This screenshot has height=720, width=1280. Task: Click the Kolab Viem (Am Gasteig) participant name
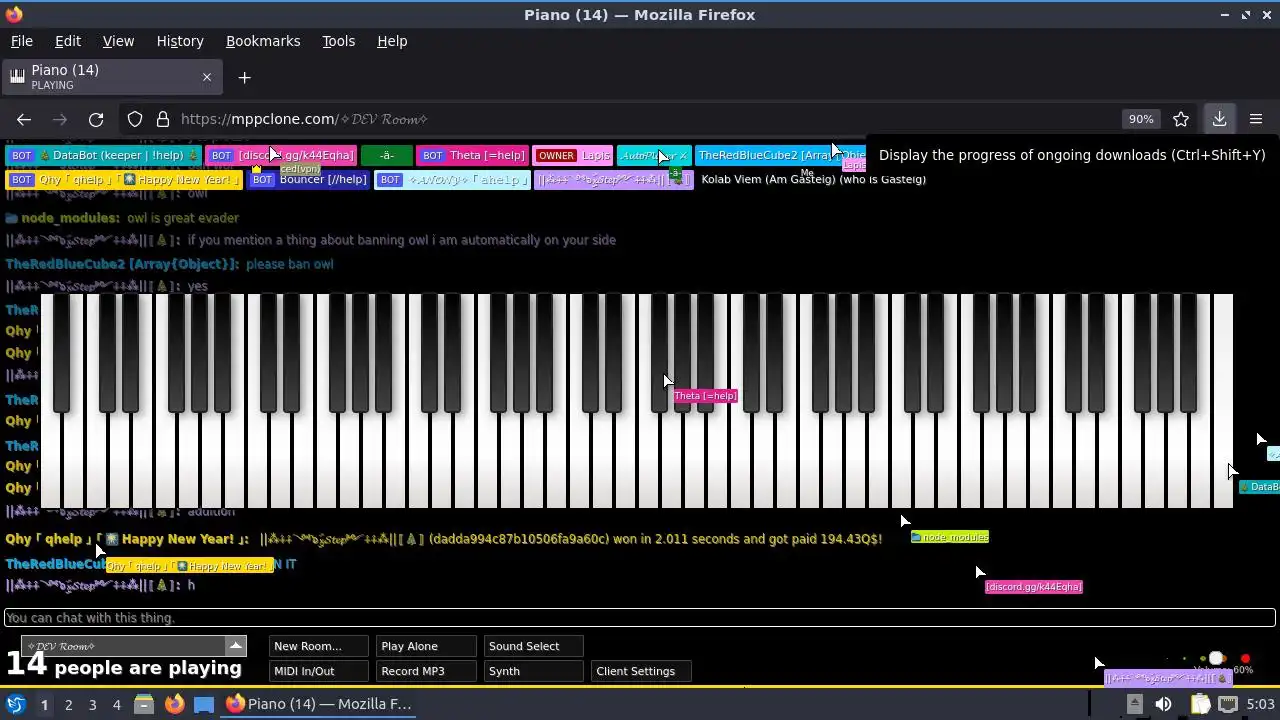tap(814, 179)
